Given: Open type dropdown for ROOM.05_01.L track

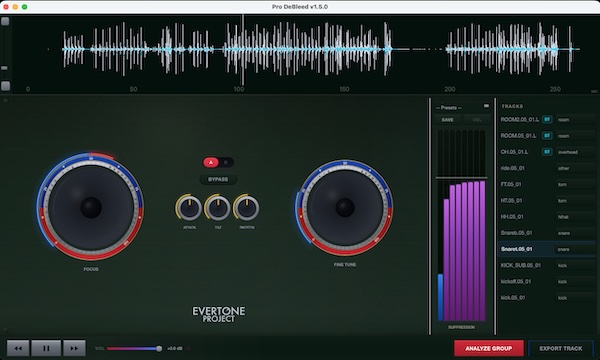Looking at the screenshot, I should click(575, 136).
